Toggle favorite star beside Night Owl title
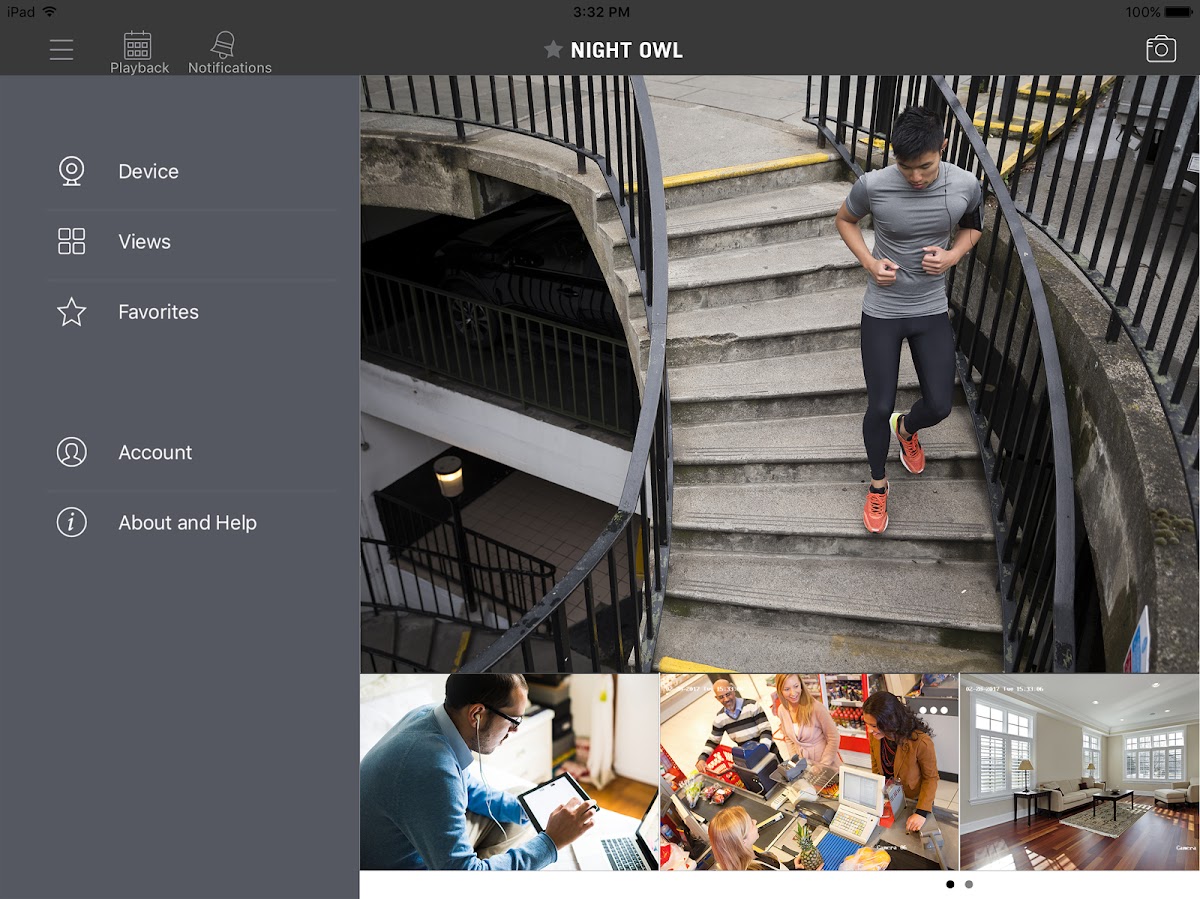The height and width of the screenshot is (899, 1200). pos(553,50)
